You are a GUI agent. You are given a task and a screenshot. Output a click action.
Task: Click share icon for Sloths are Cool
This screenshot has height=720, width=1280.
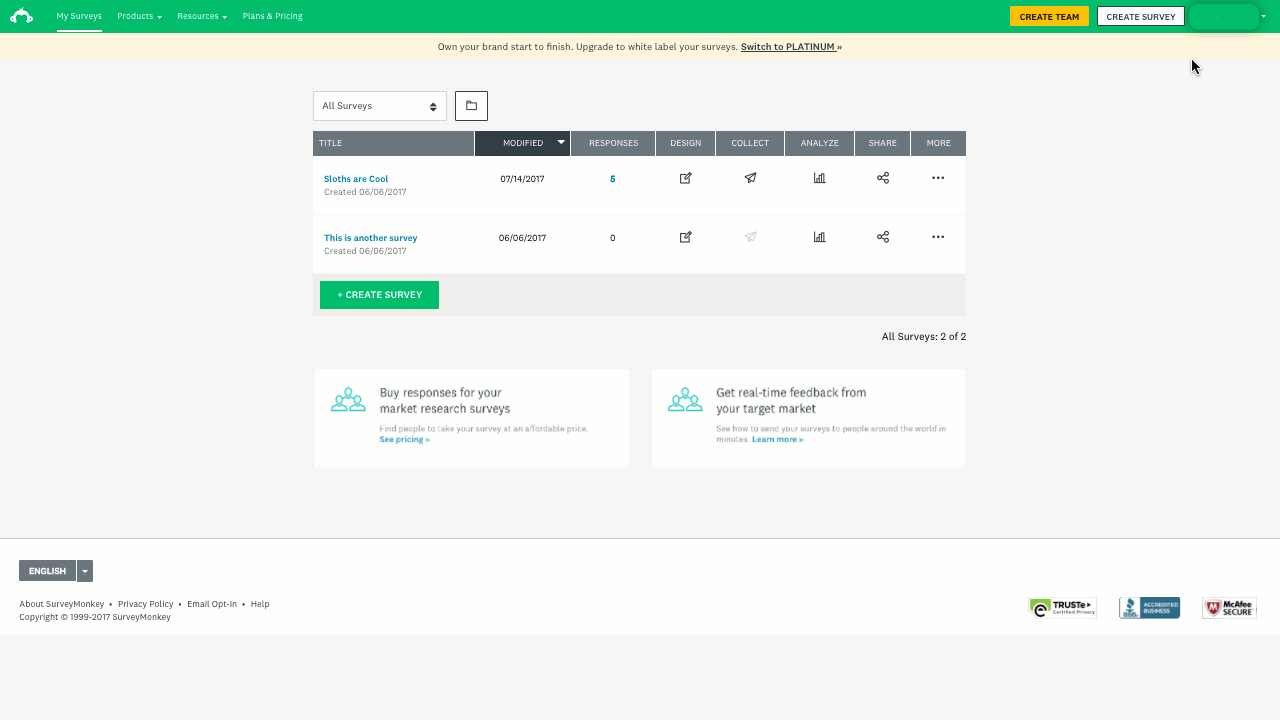882,178
